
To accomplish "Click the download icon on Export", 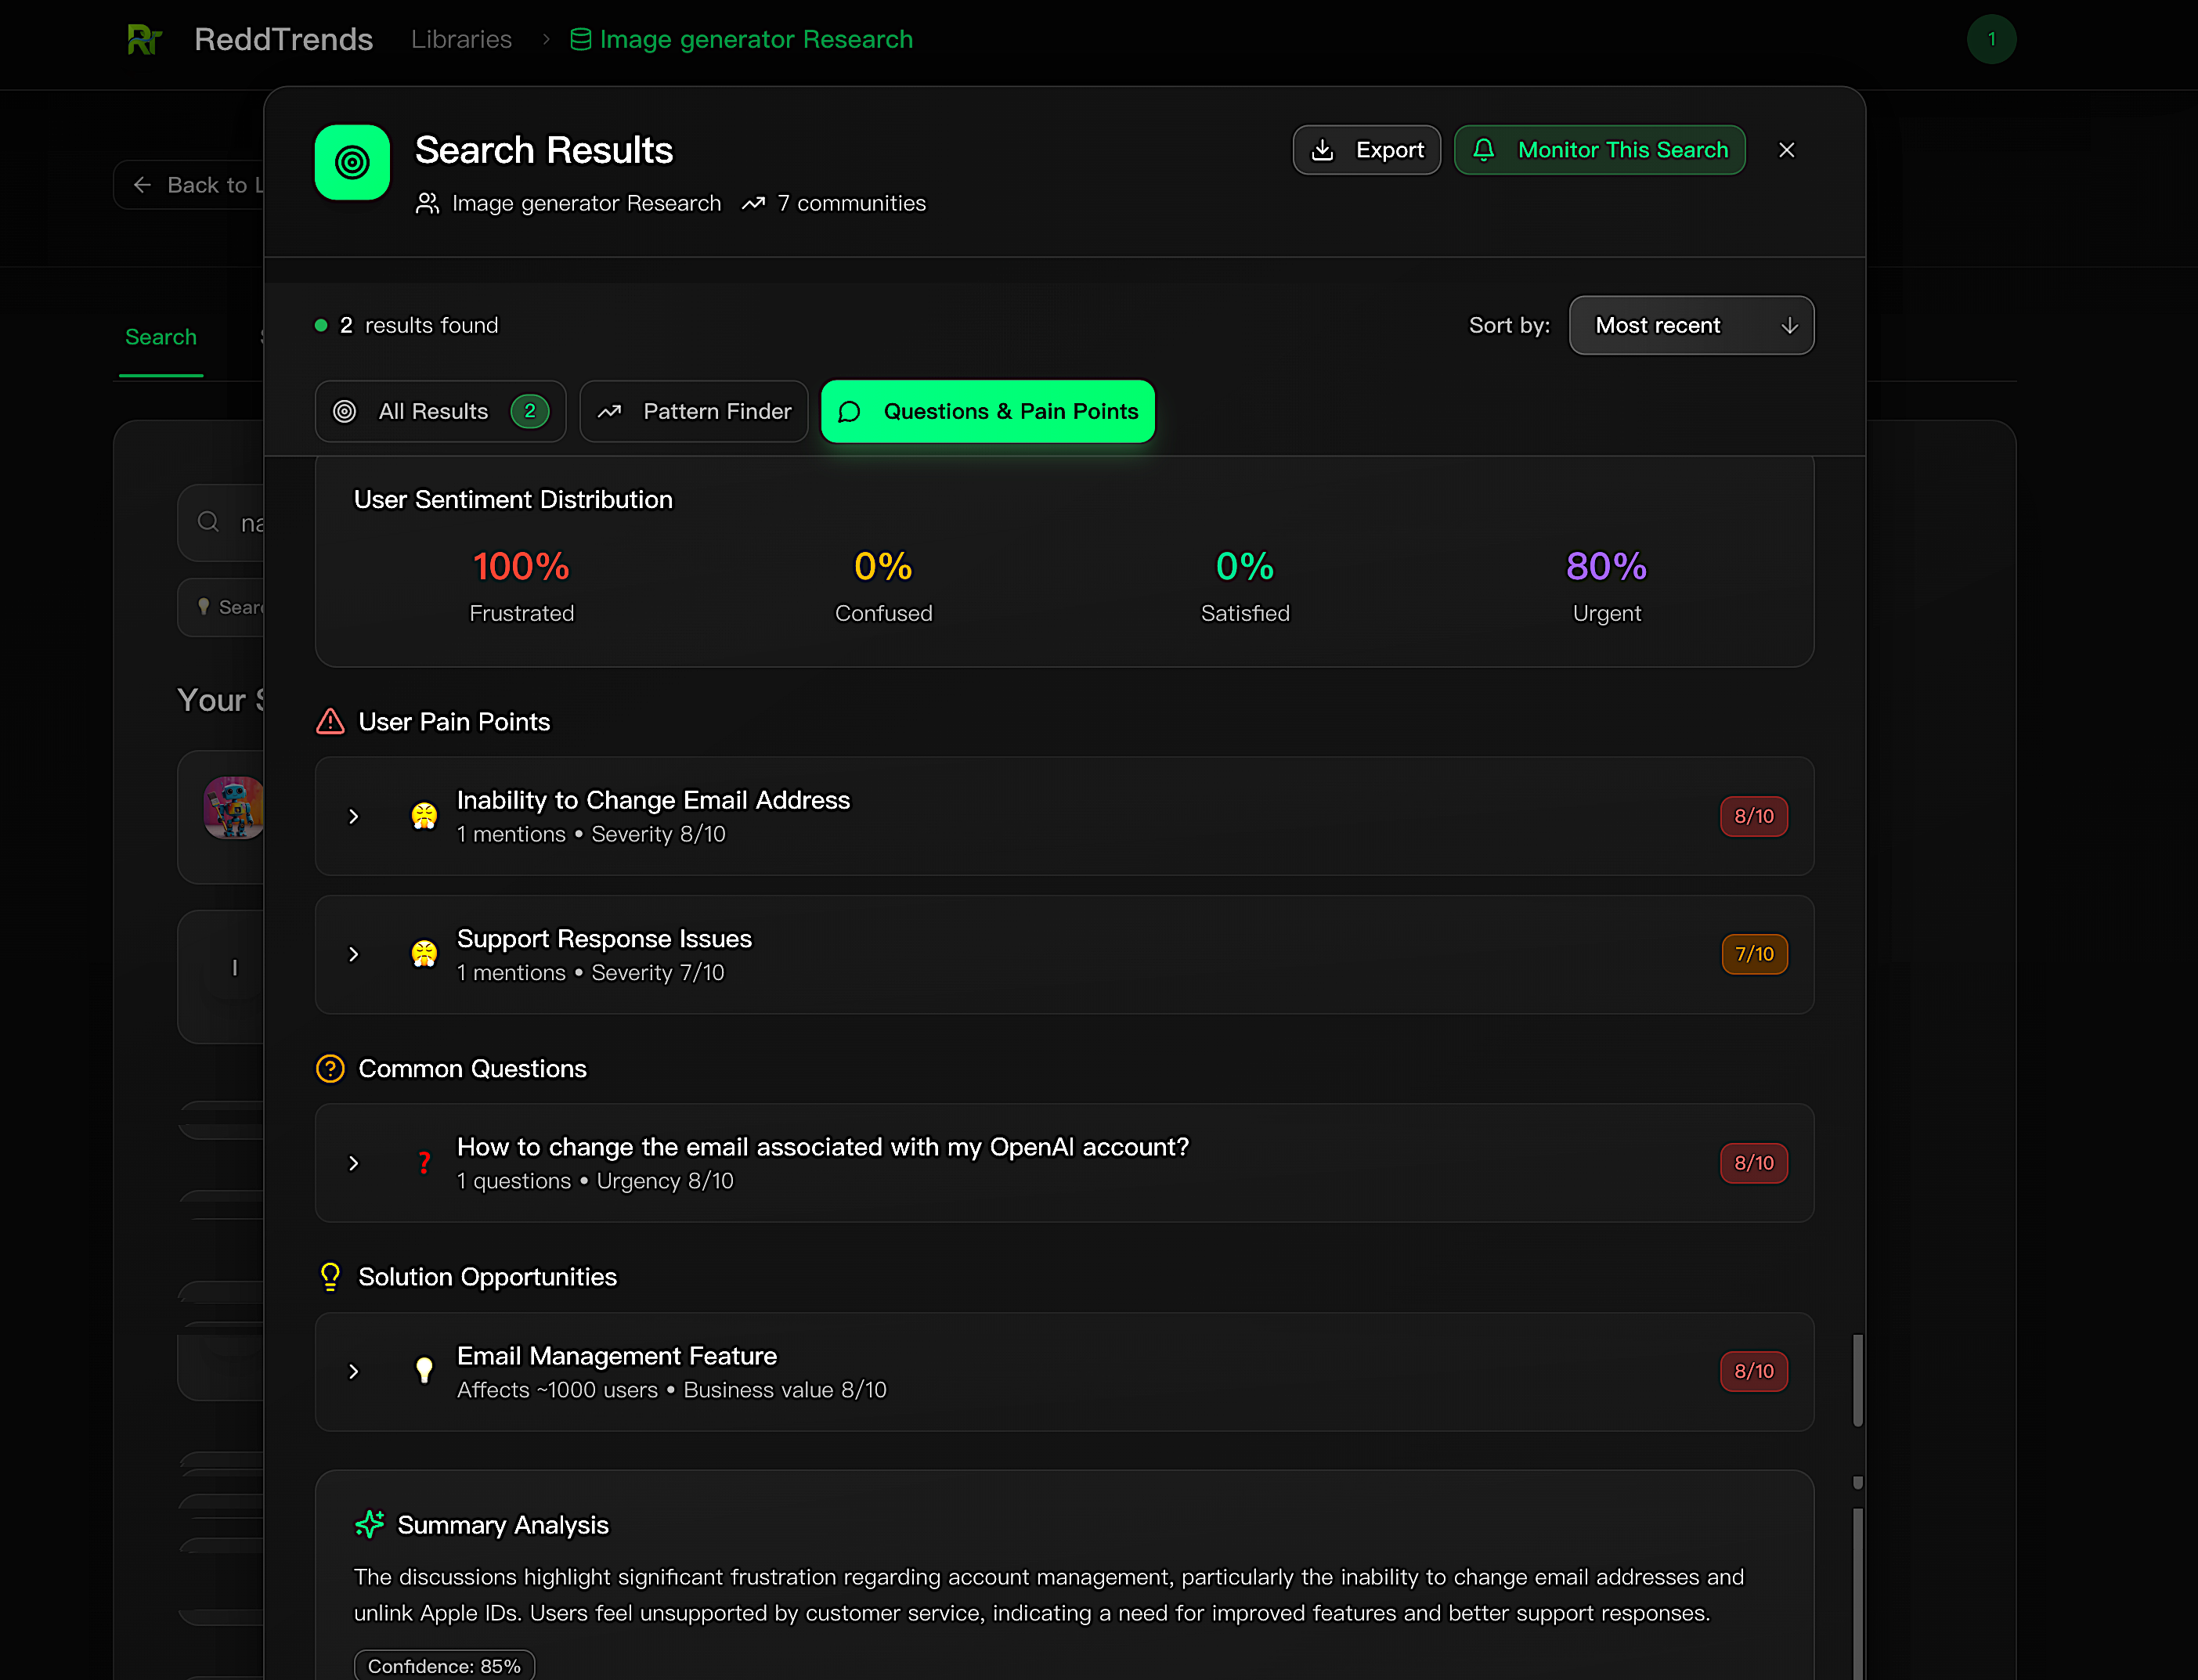I will [1322, 150].
